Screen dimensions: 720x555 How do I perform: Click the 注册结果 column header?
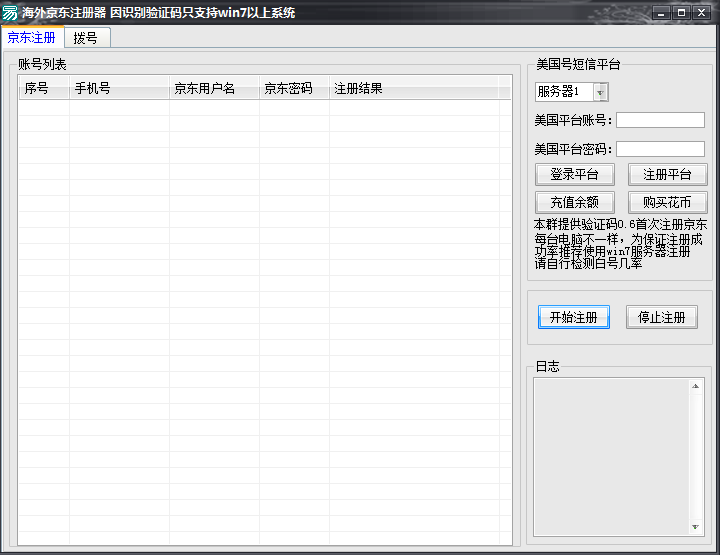coord(414,88)
